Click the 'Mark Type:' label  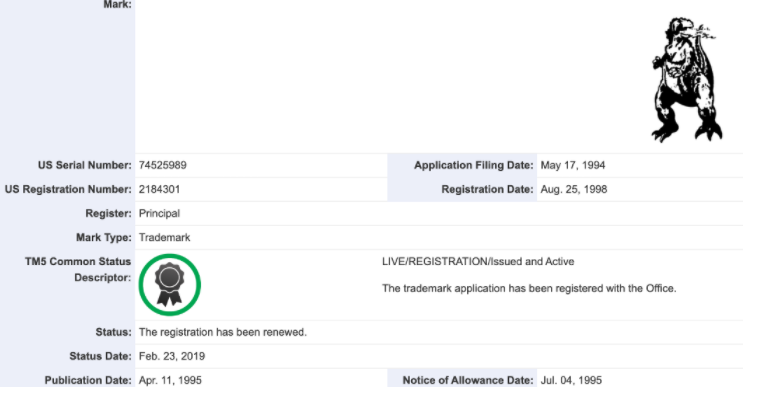click(104, 238)
